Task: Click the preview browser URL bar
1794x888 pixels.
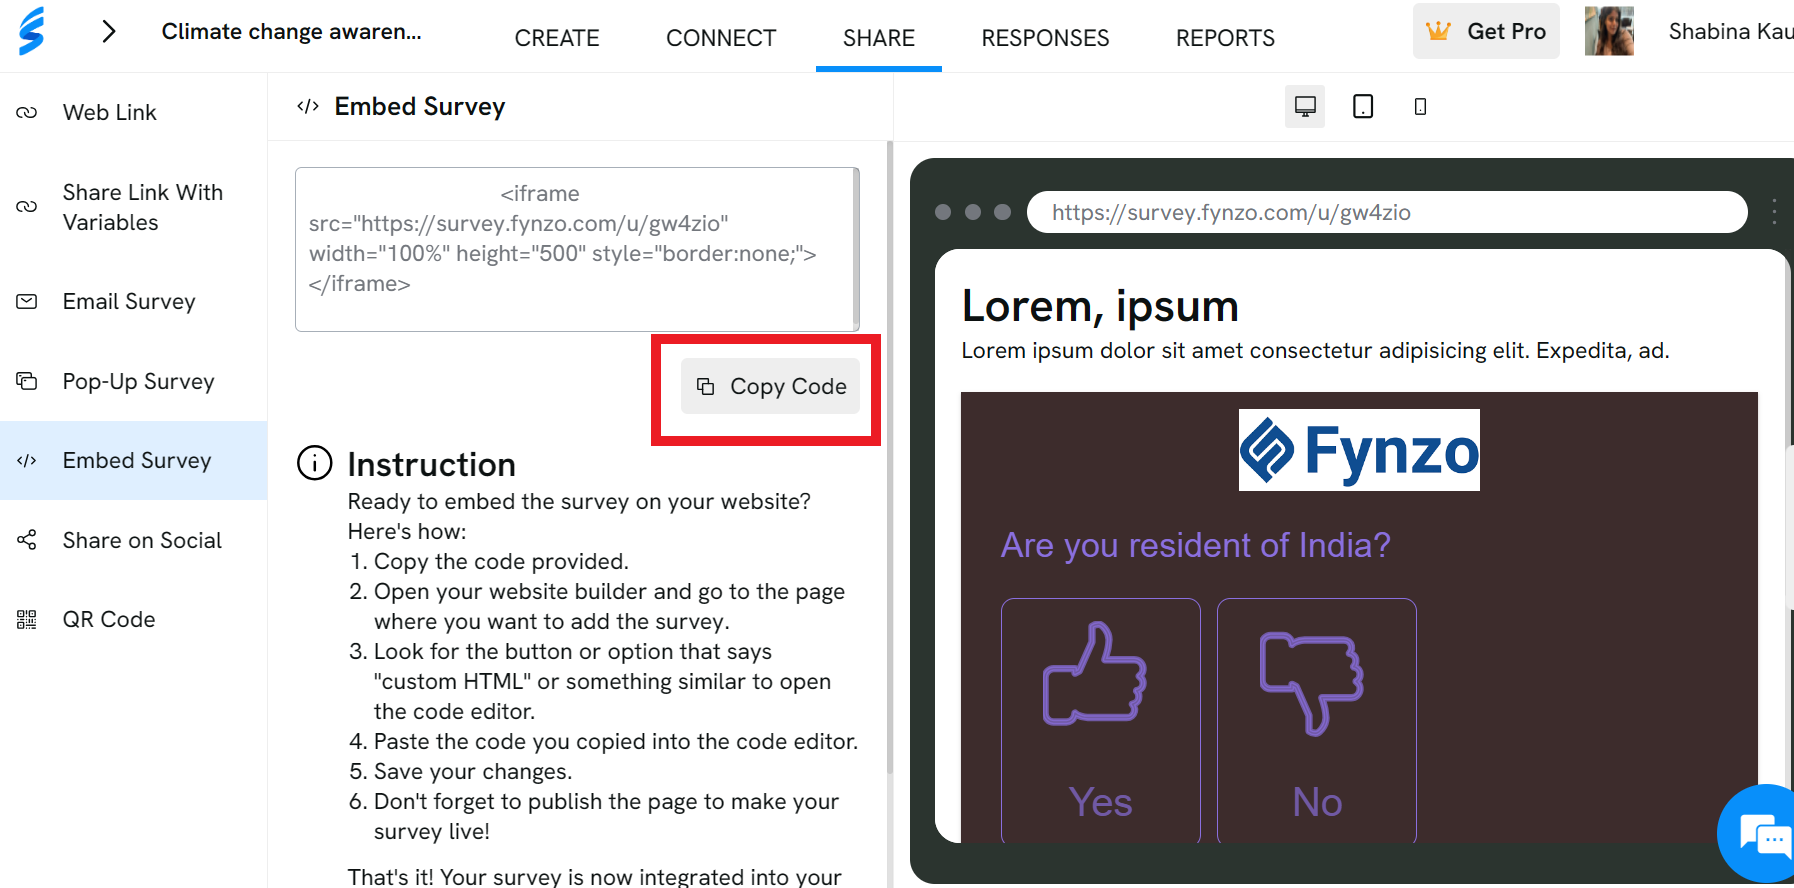Action: tap(1387, 212)
